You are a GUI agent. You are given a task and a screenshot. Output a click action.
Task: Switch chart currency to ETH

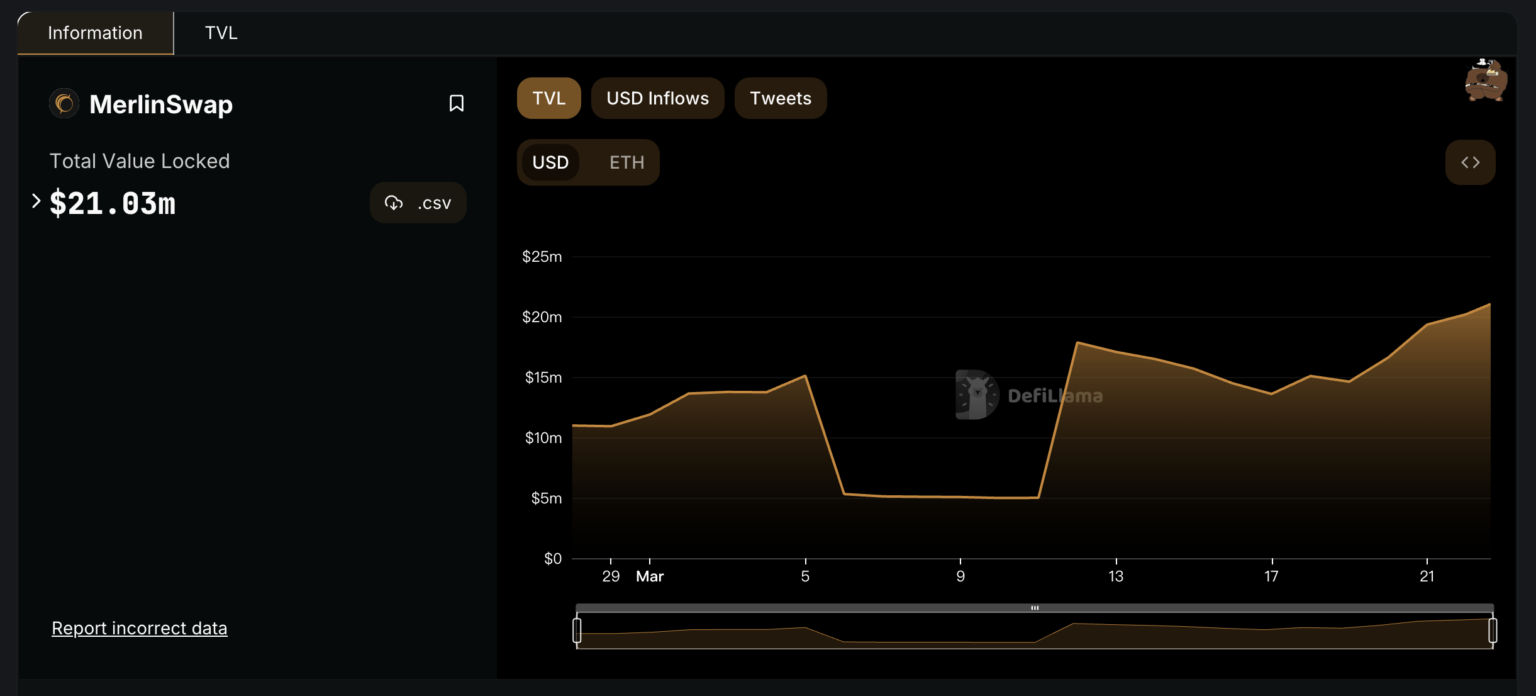click(x=626, y=162)
